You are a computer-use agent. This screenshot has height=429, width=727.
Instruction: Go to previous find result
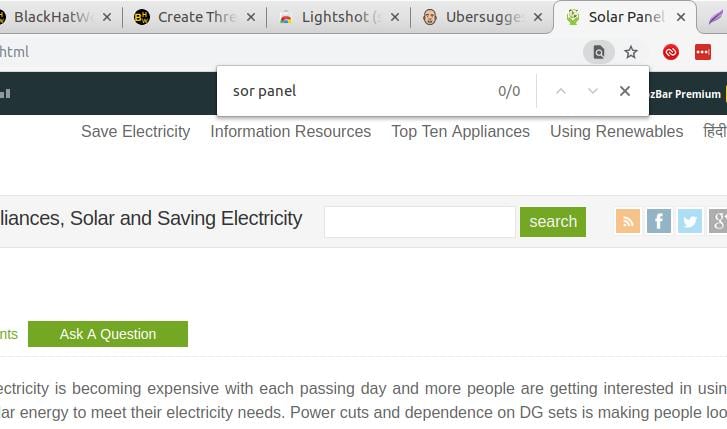point(561,91)
